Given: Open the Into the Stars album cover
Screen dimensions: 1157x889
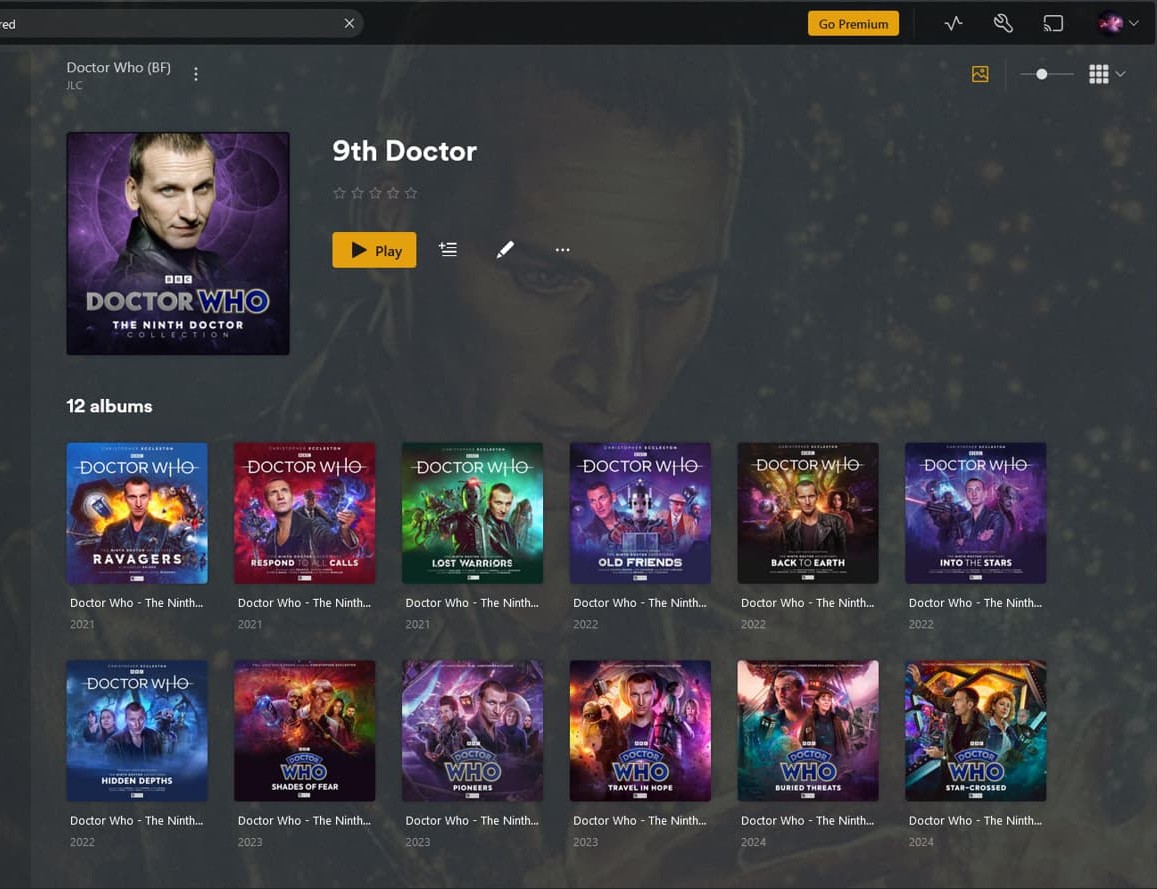Looking at the screenshot, I should [x=975, y=513].
